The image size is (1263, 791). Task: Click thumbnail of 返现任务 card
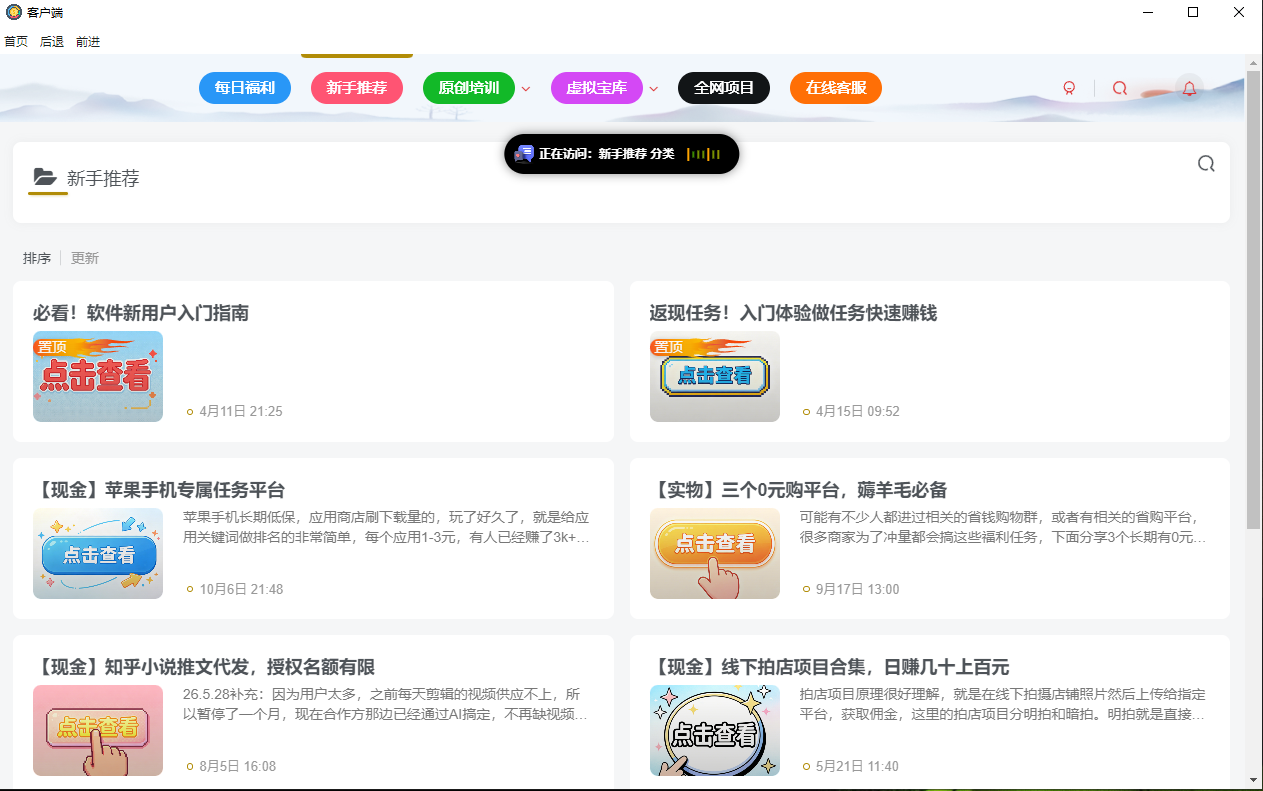(715, 377)
